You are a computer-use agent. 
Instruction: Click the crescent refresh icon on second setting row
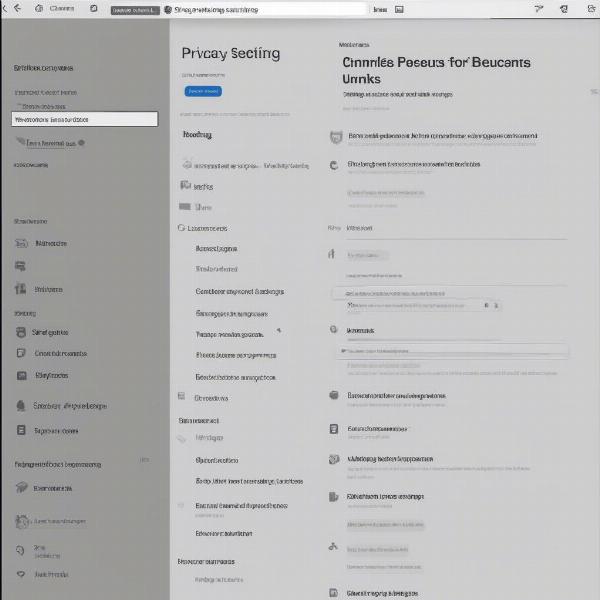point(334,165)
